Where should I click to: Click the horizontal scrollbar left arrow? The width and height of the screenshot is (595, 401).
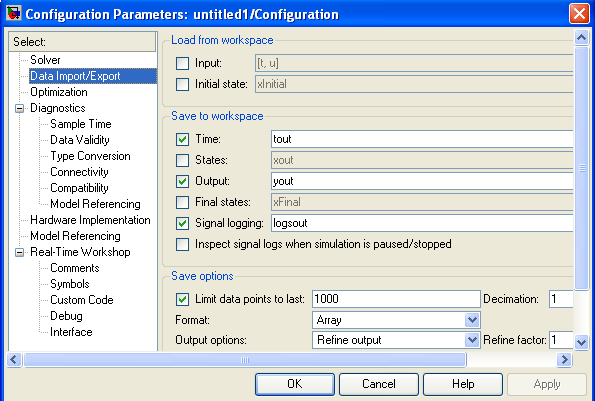14,359
